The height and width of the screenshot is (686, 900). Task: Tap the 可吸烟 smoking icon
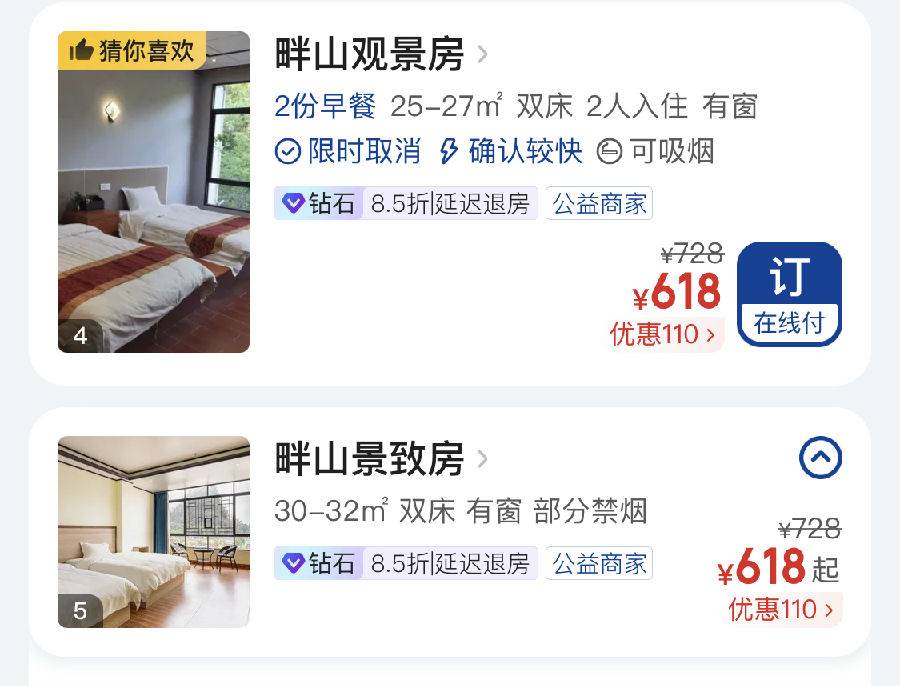pyautogui.click(x=609, y=152)
